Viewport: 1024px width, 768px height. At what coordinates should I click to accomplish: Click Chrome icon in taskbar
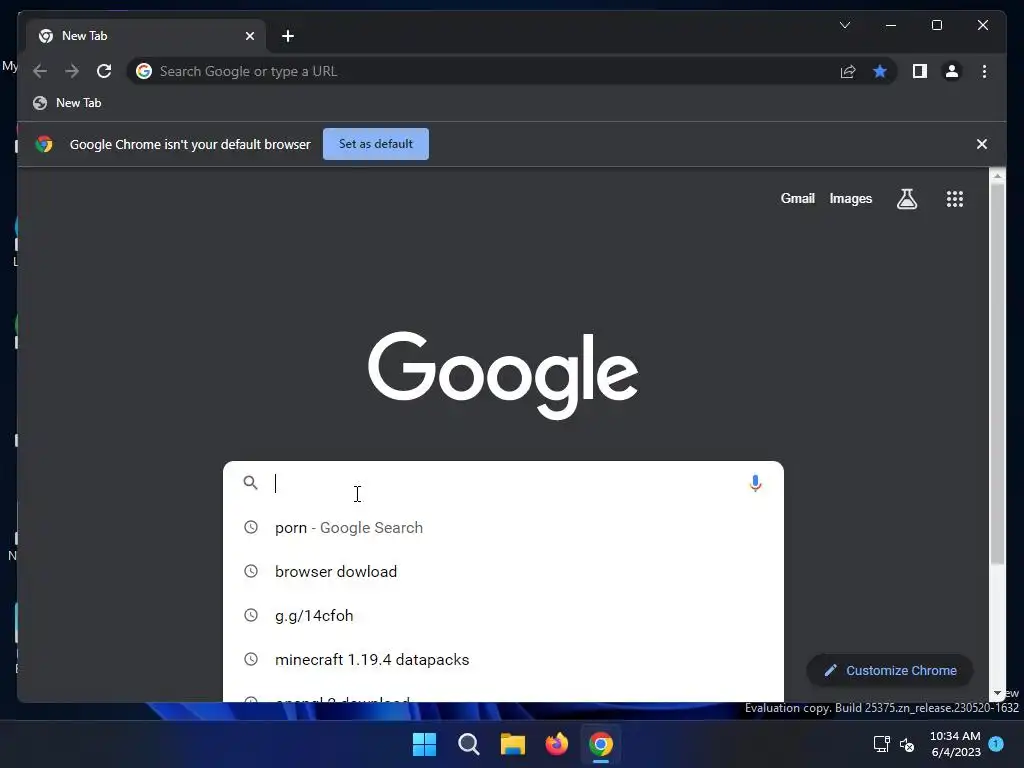tap(601, 744)
